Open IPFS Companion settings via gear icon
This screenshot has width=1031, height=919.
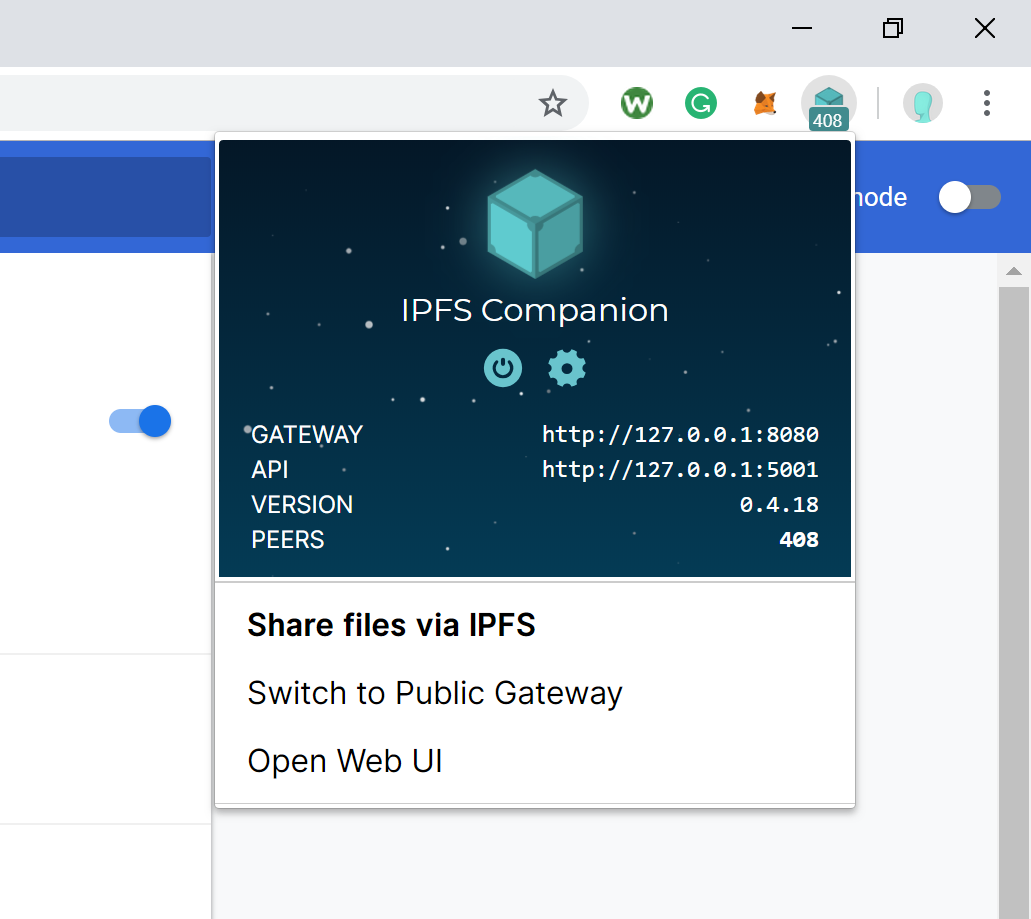[x=566, y=368]
